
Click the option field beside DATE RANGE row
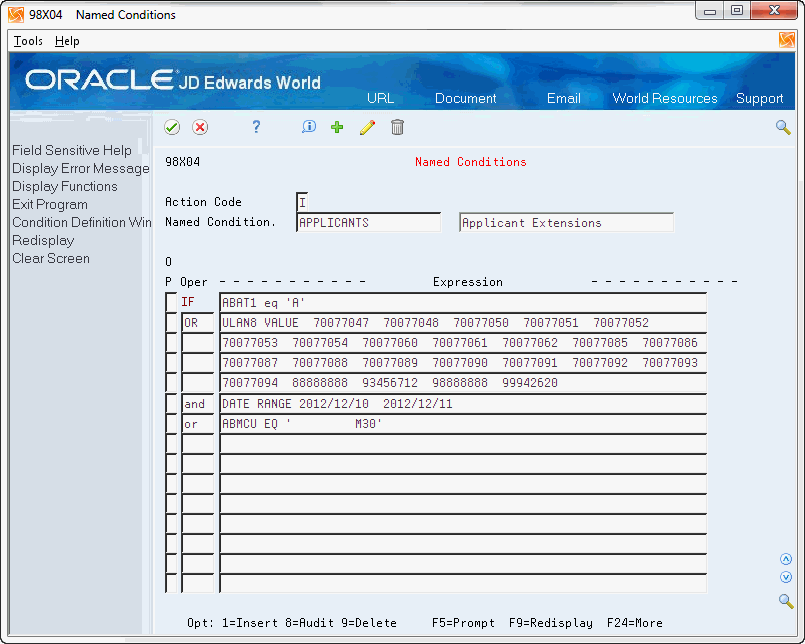[x=171, y=404]
